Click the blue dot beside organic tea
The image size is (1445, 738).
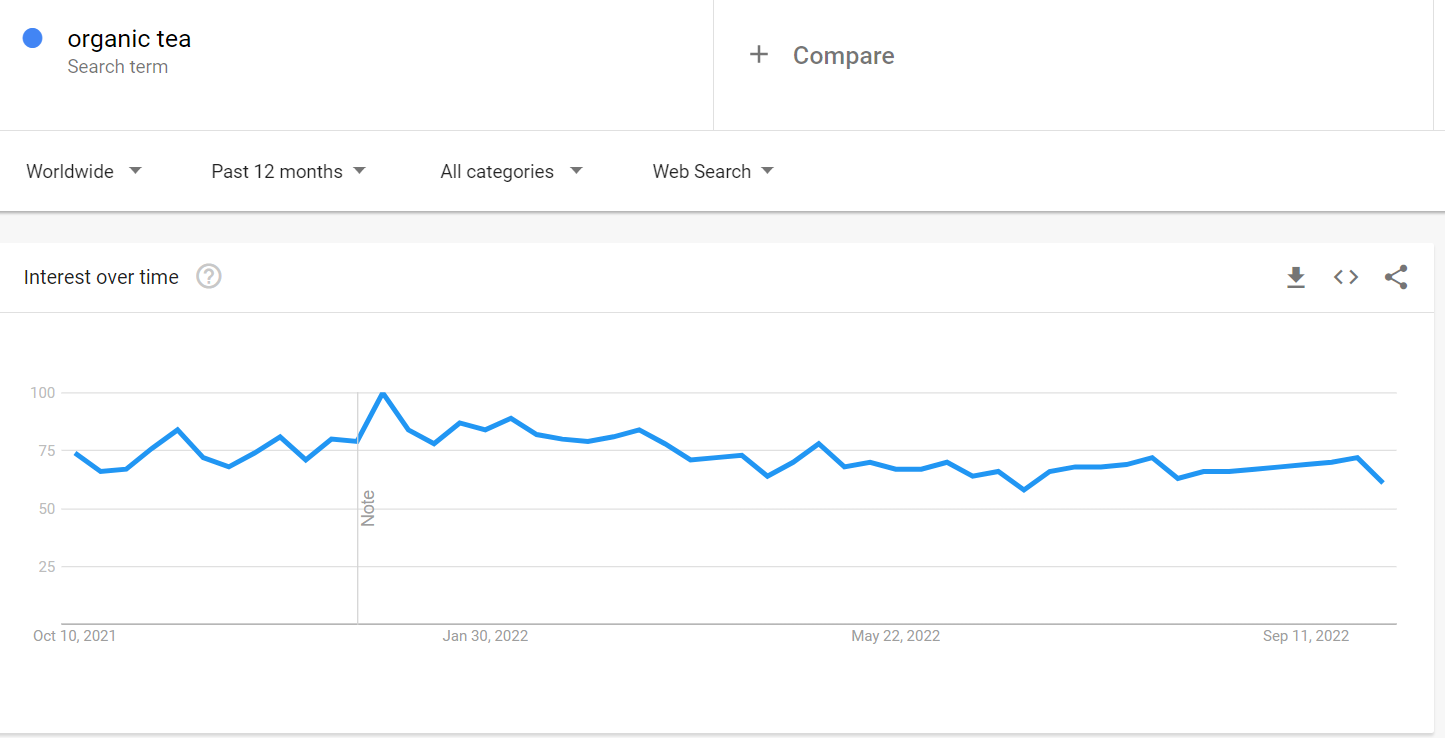[32, 38]
